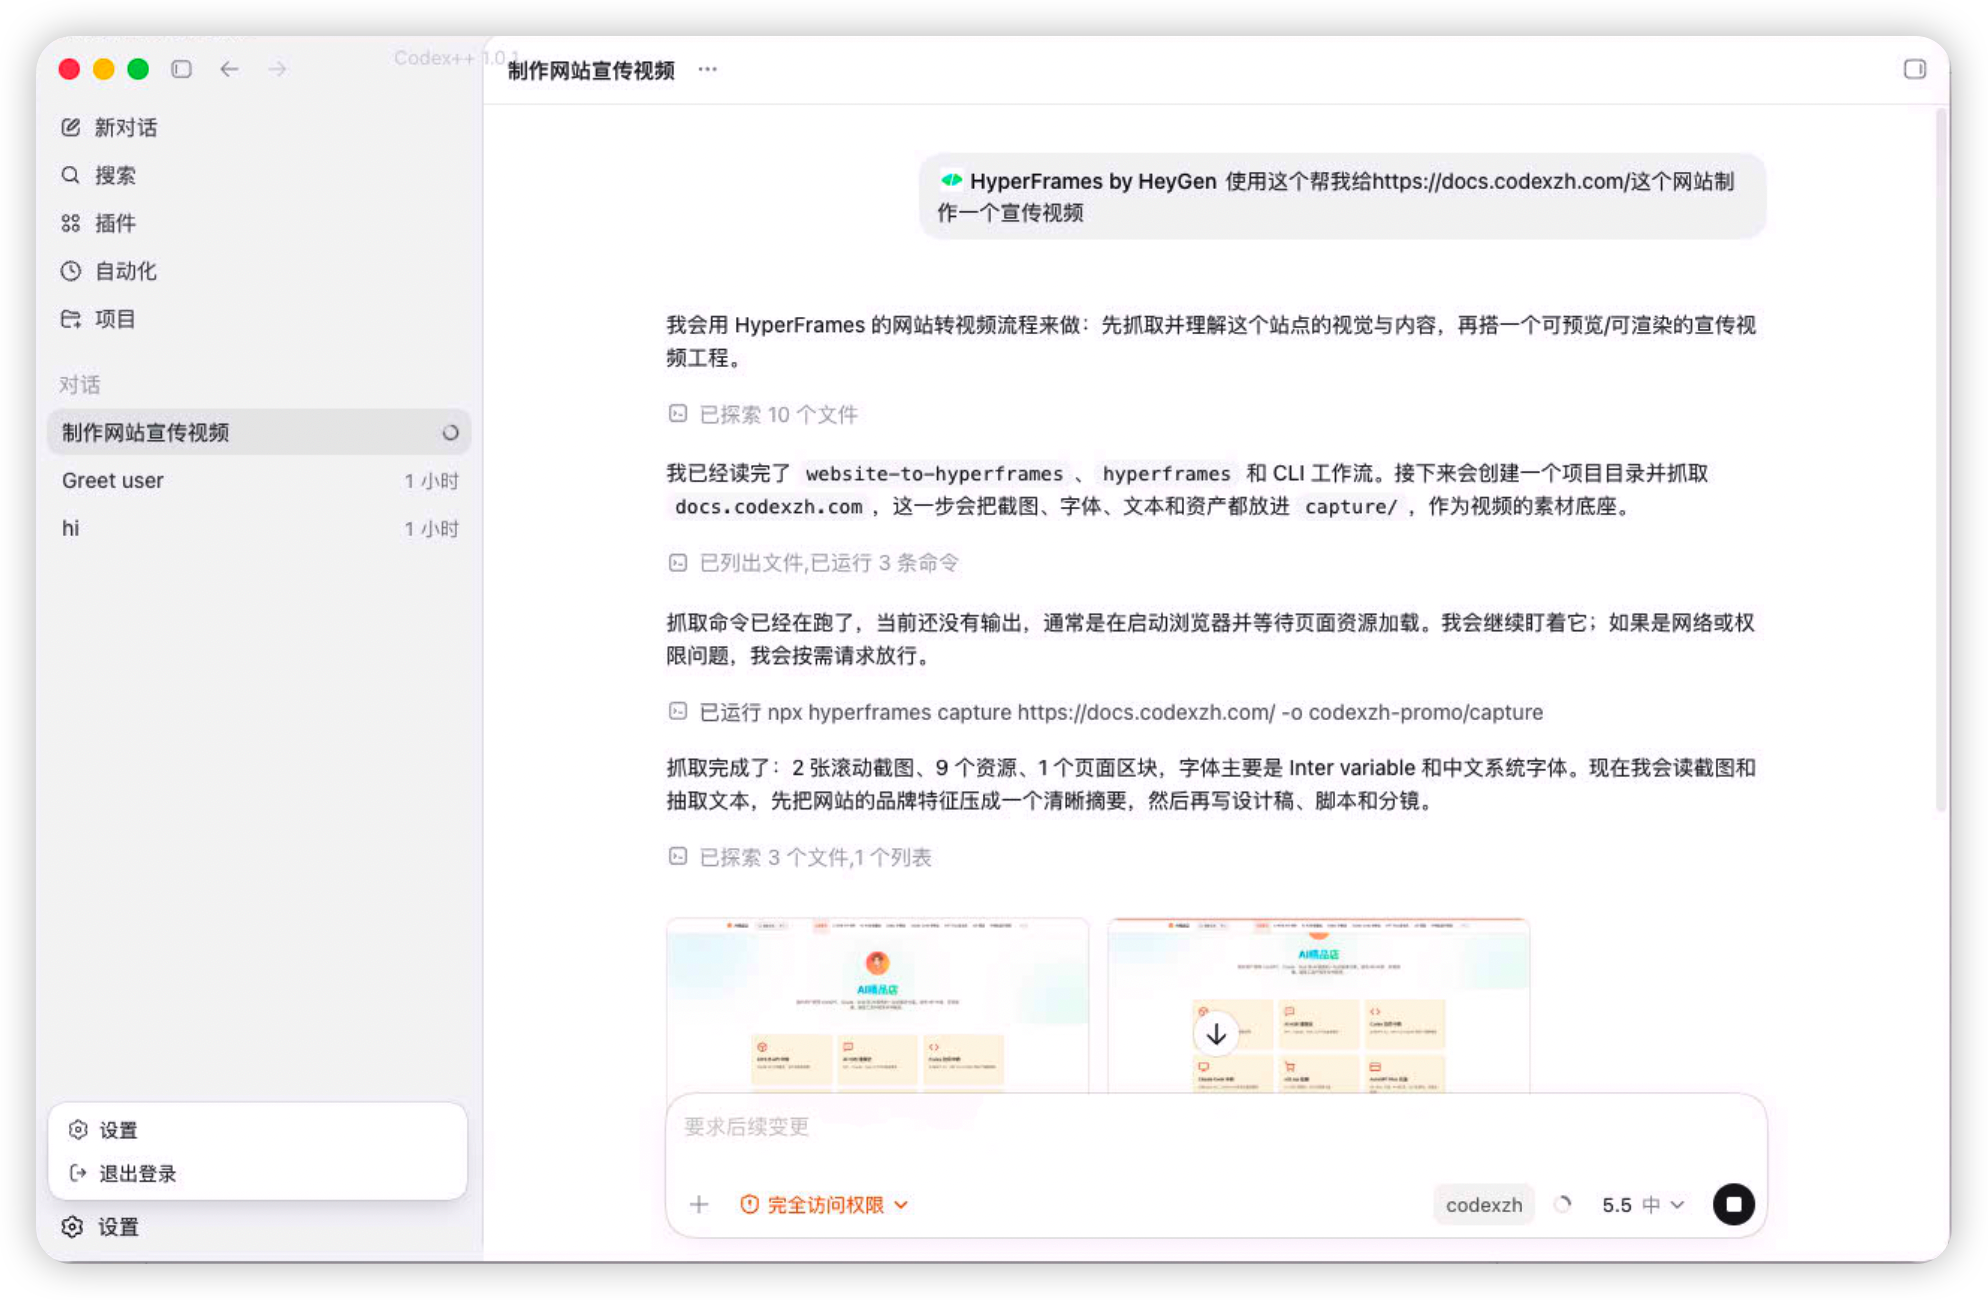
Task: Click the terminal icon beside 已运行 npx
Action: pyautogui.click(x=678, y=712)
